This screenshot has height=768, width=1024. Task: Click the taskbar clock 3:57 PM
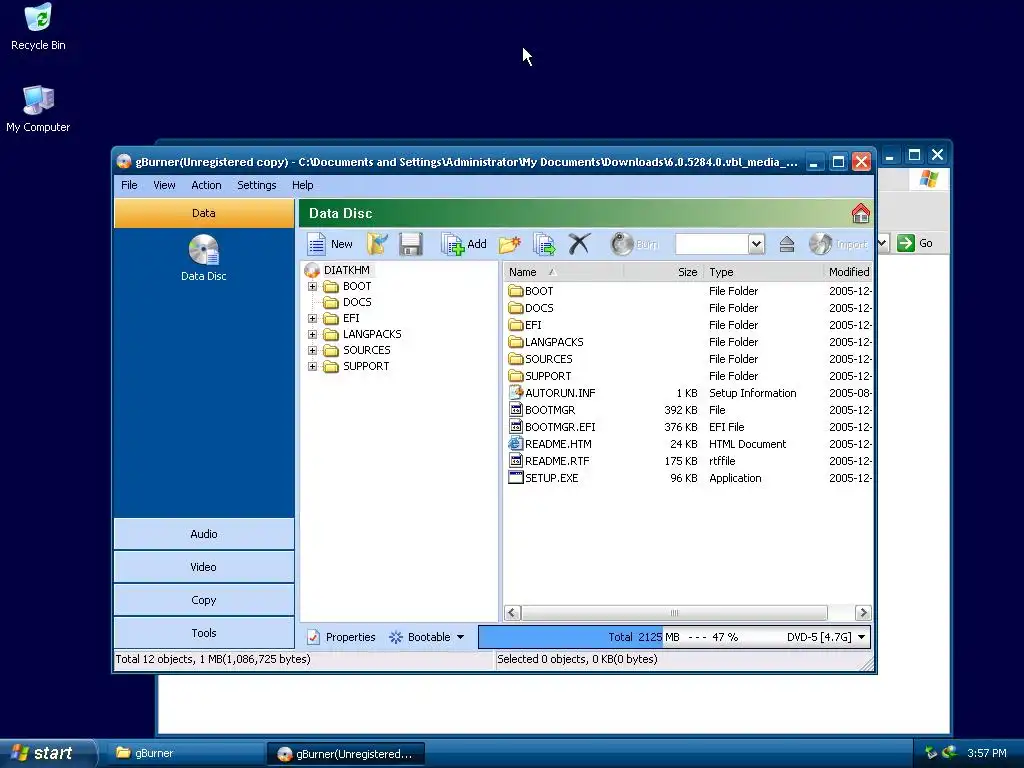987,753
